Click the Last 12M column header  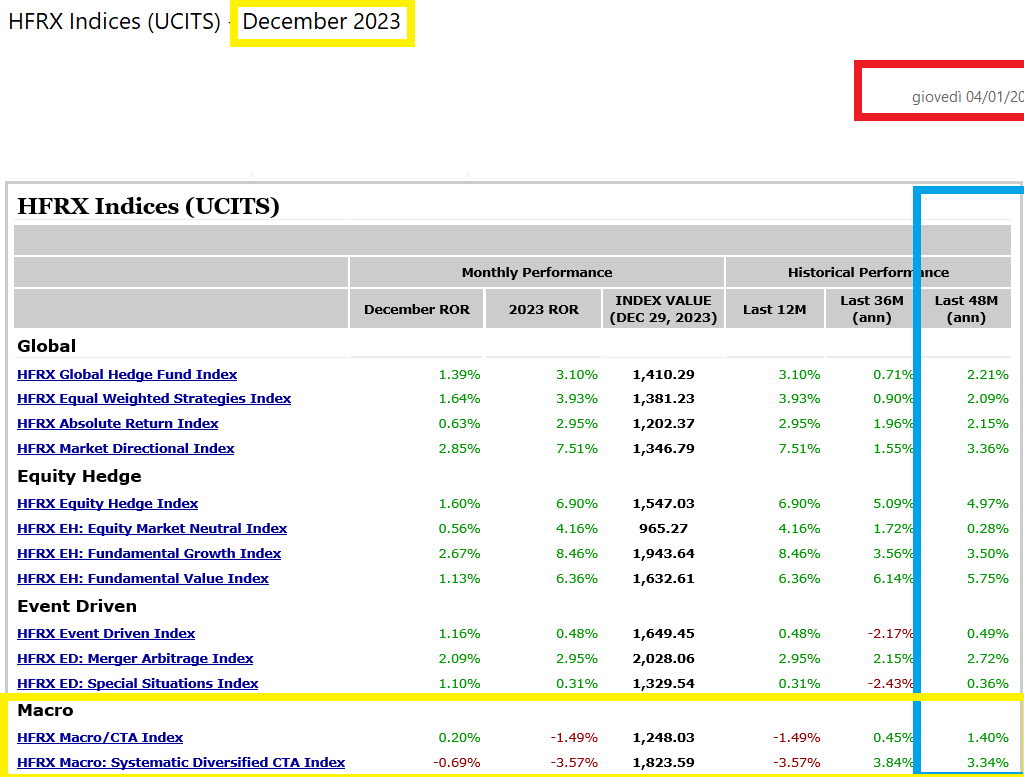775,309
